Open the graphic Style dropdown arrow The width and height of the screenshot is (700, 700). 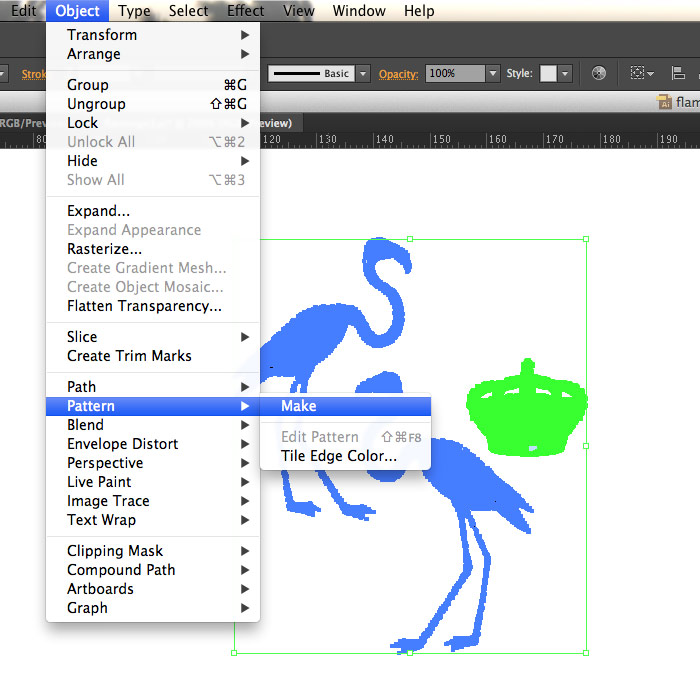(565, 73)
